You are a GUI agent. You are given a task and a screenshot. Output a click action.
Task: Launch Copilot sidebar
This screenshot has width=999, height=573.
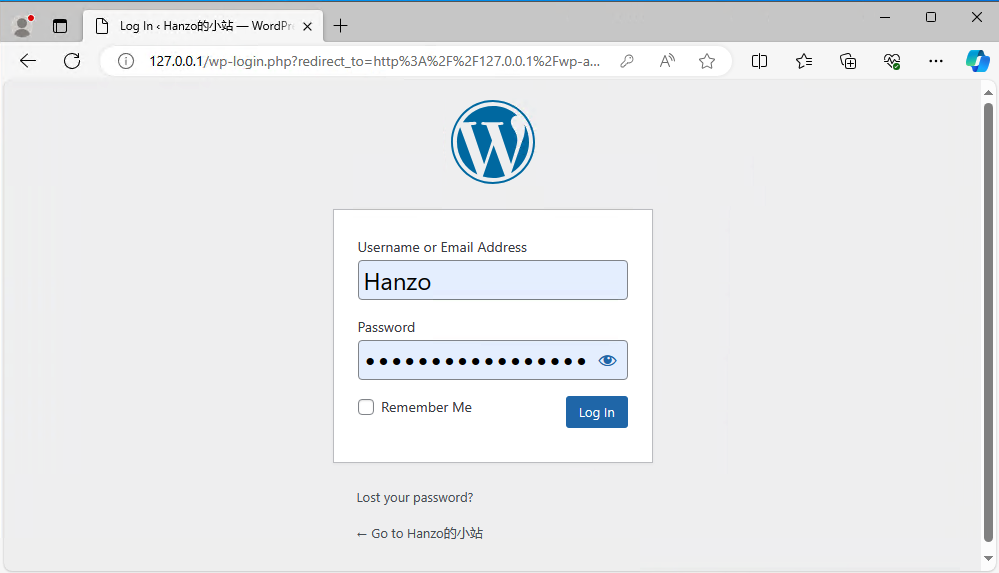[x=977, y=61]
